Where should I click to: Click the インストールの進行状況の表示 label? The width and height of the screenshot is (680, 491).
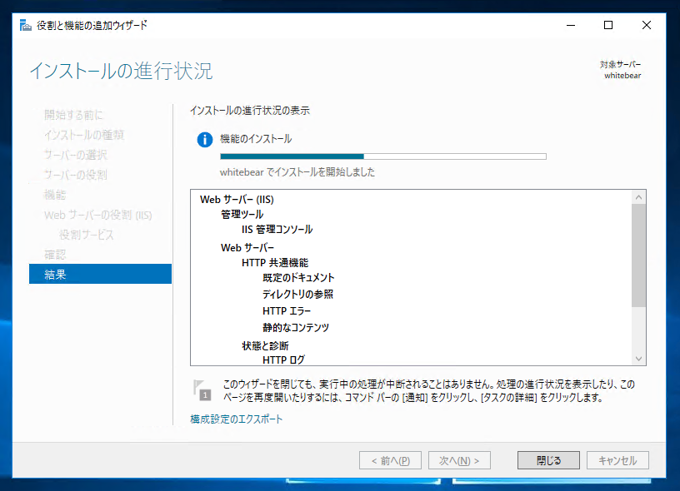point(250,110)
